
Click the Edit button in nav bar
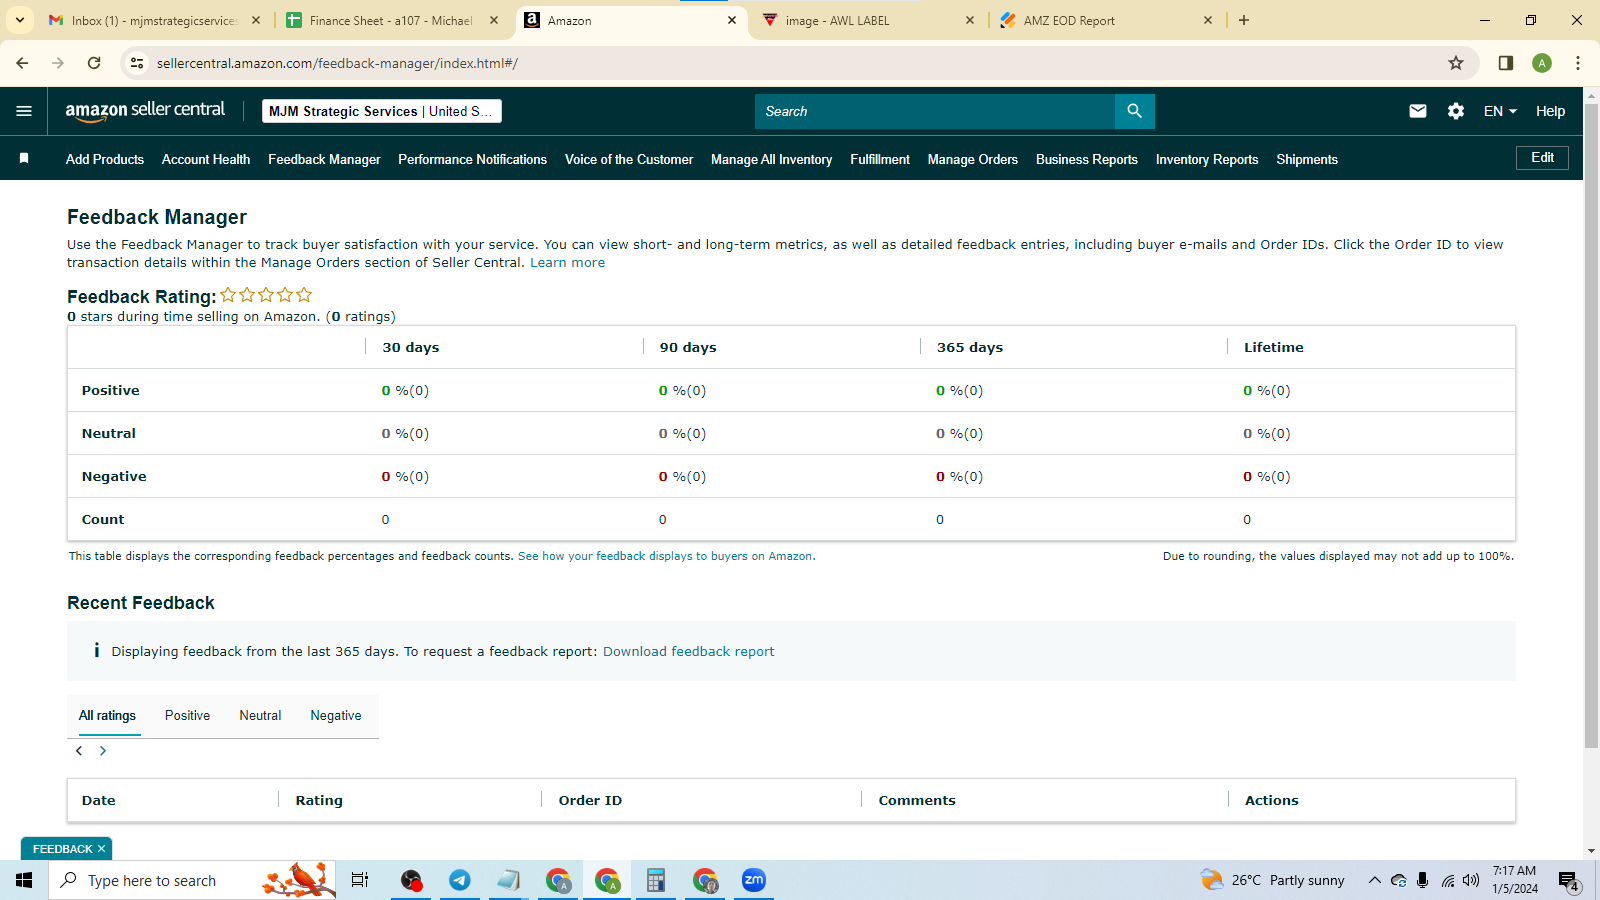tap(1542, 158)
